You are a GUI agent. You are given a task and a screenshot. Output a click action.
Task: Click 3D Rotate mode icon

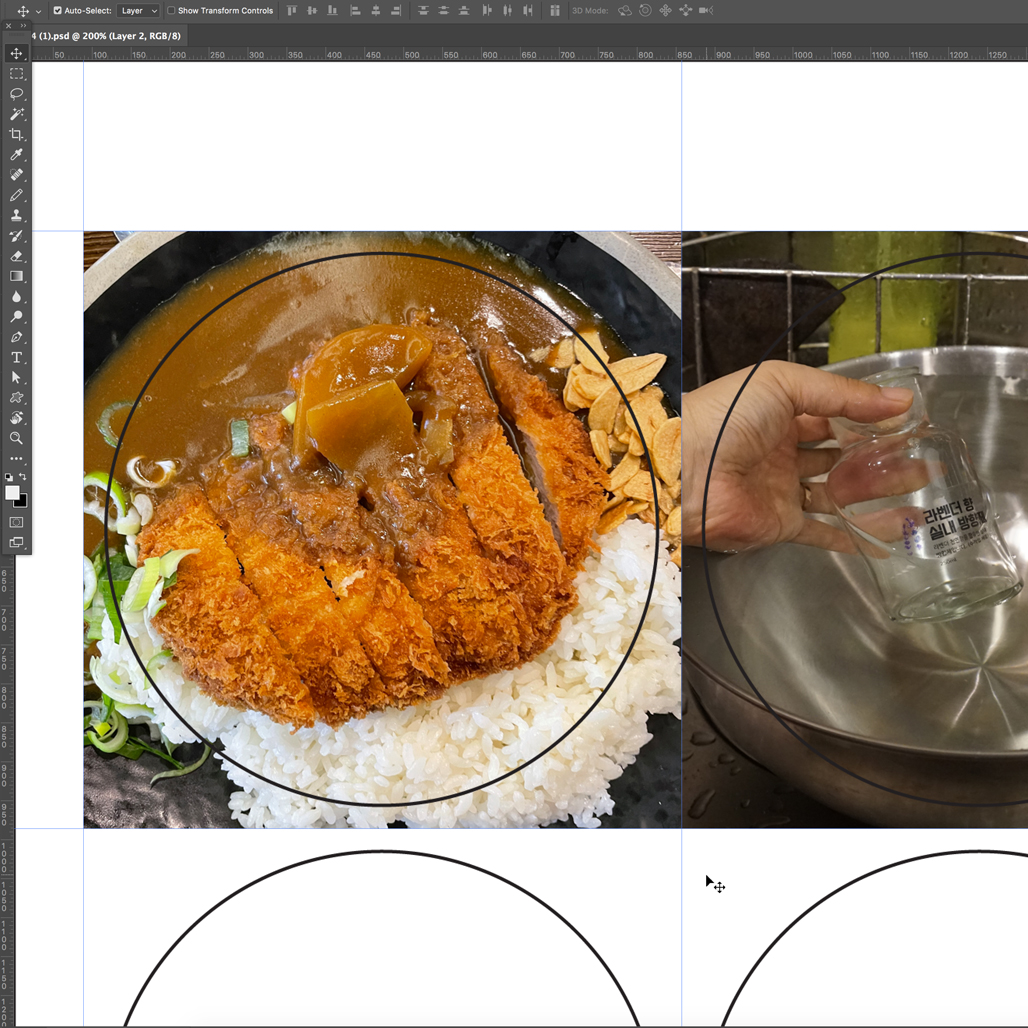coord(625,10)
